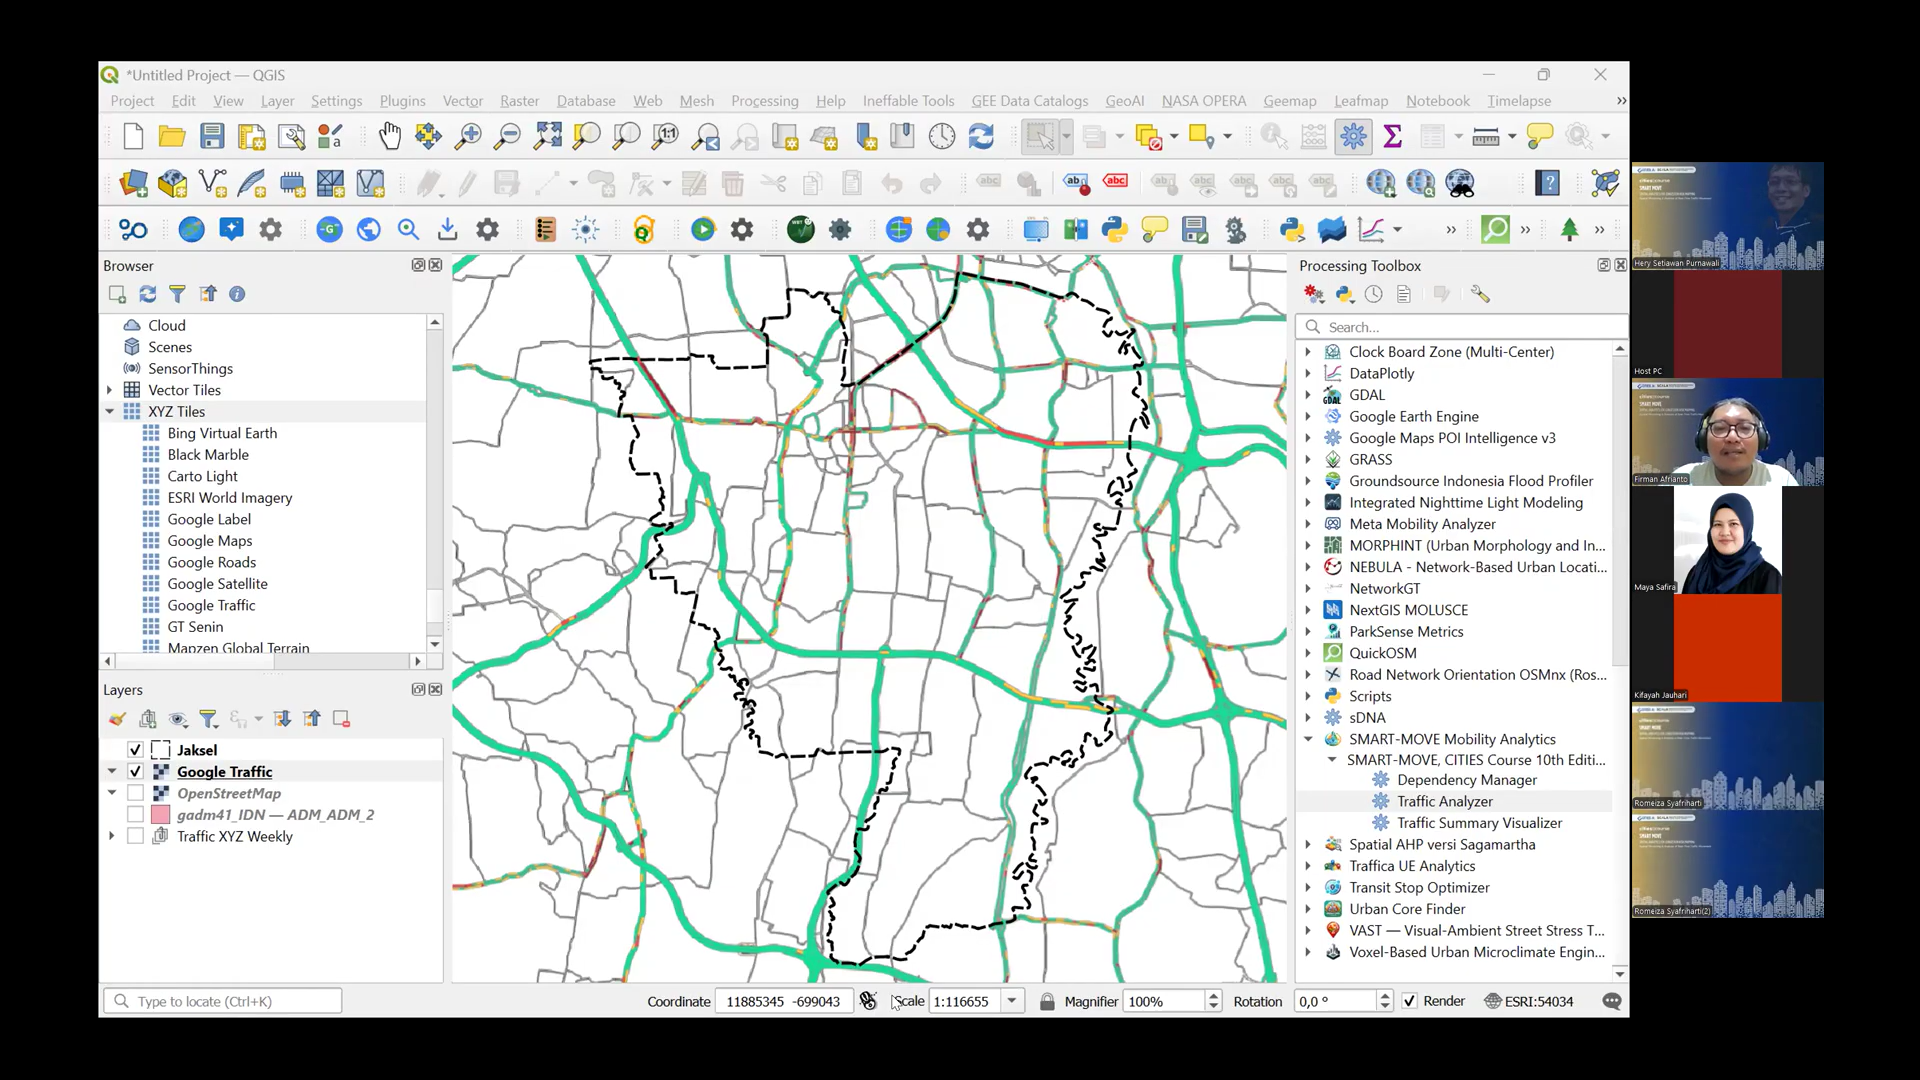Click the Zoom Full extent icon
1920x1080 pixels.
[548, 136]
